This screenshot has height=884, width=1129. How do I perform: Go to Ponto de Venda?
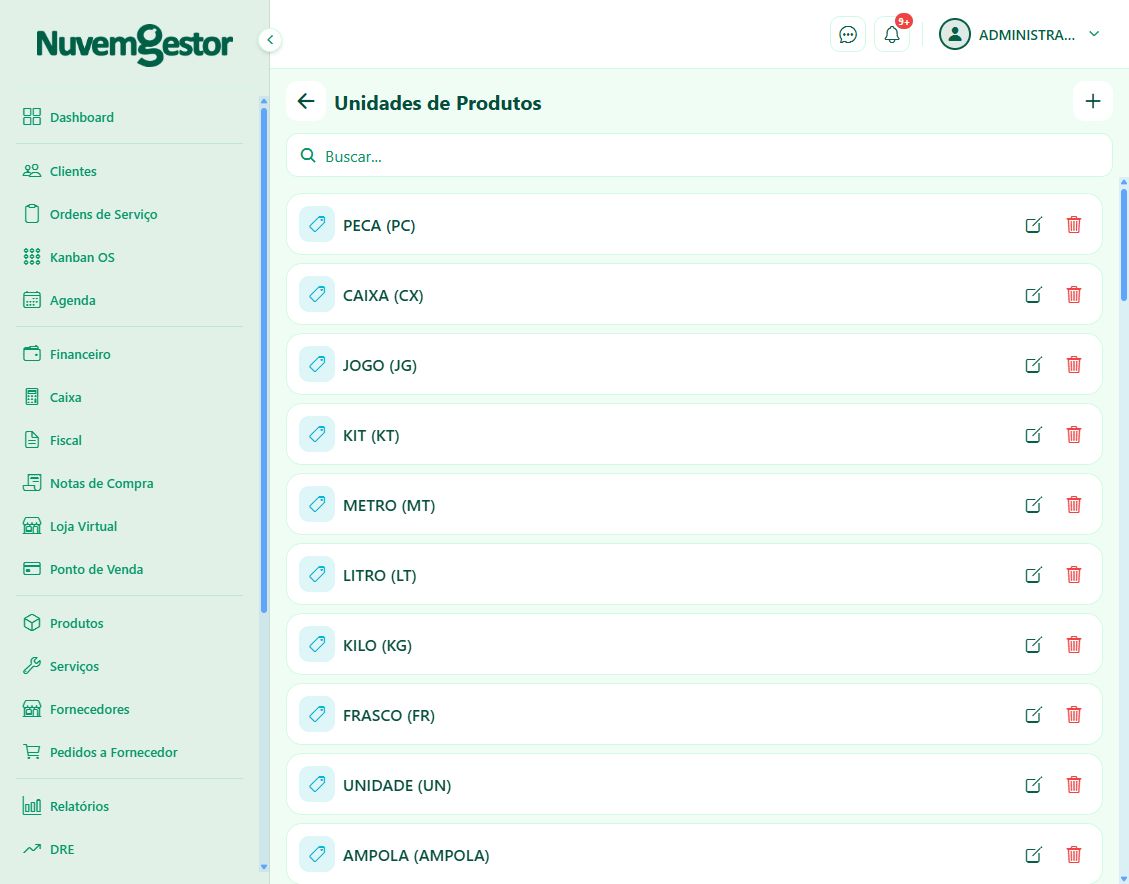pyautogui.click(x=130, y=569)
